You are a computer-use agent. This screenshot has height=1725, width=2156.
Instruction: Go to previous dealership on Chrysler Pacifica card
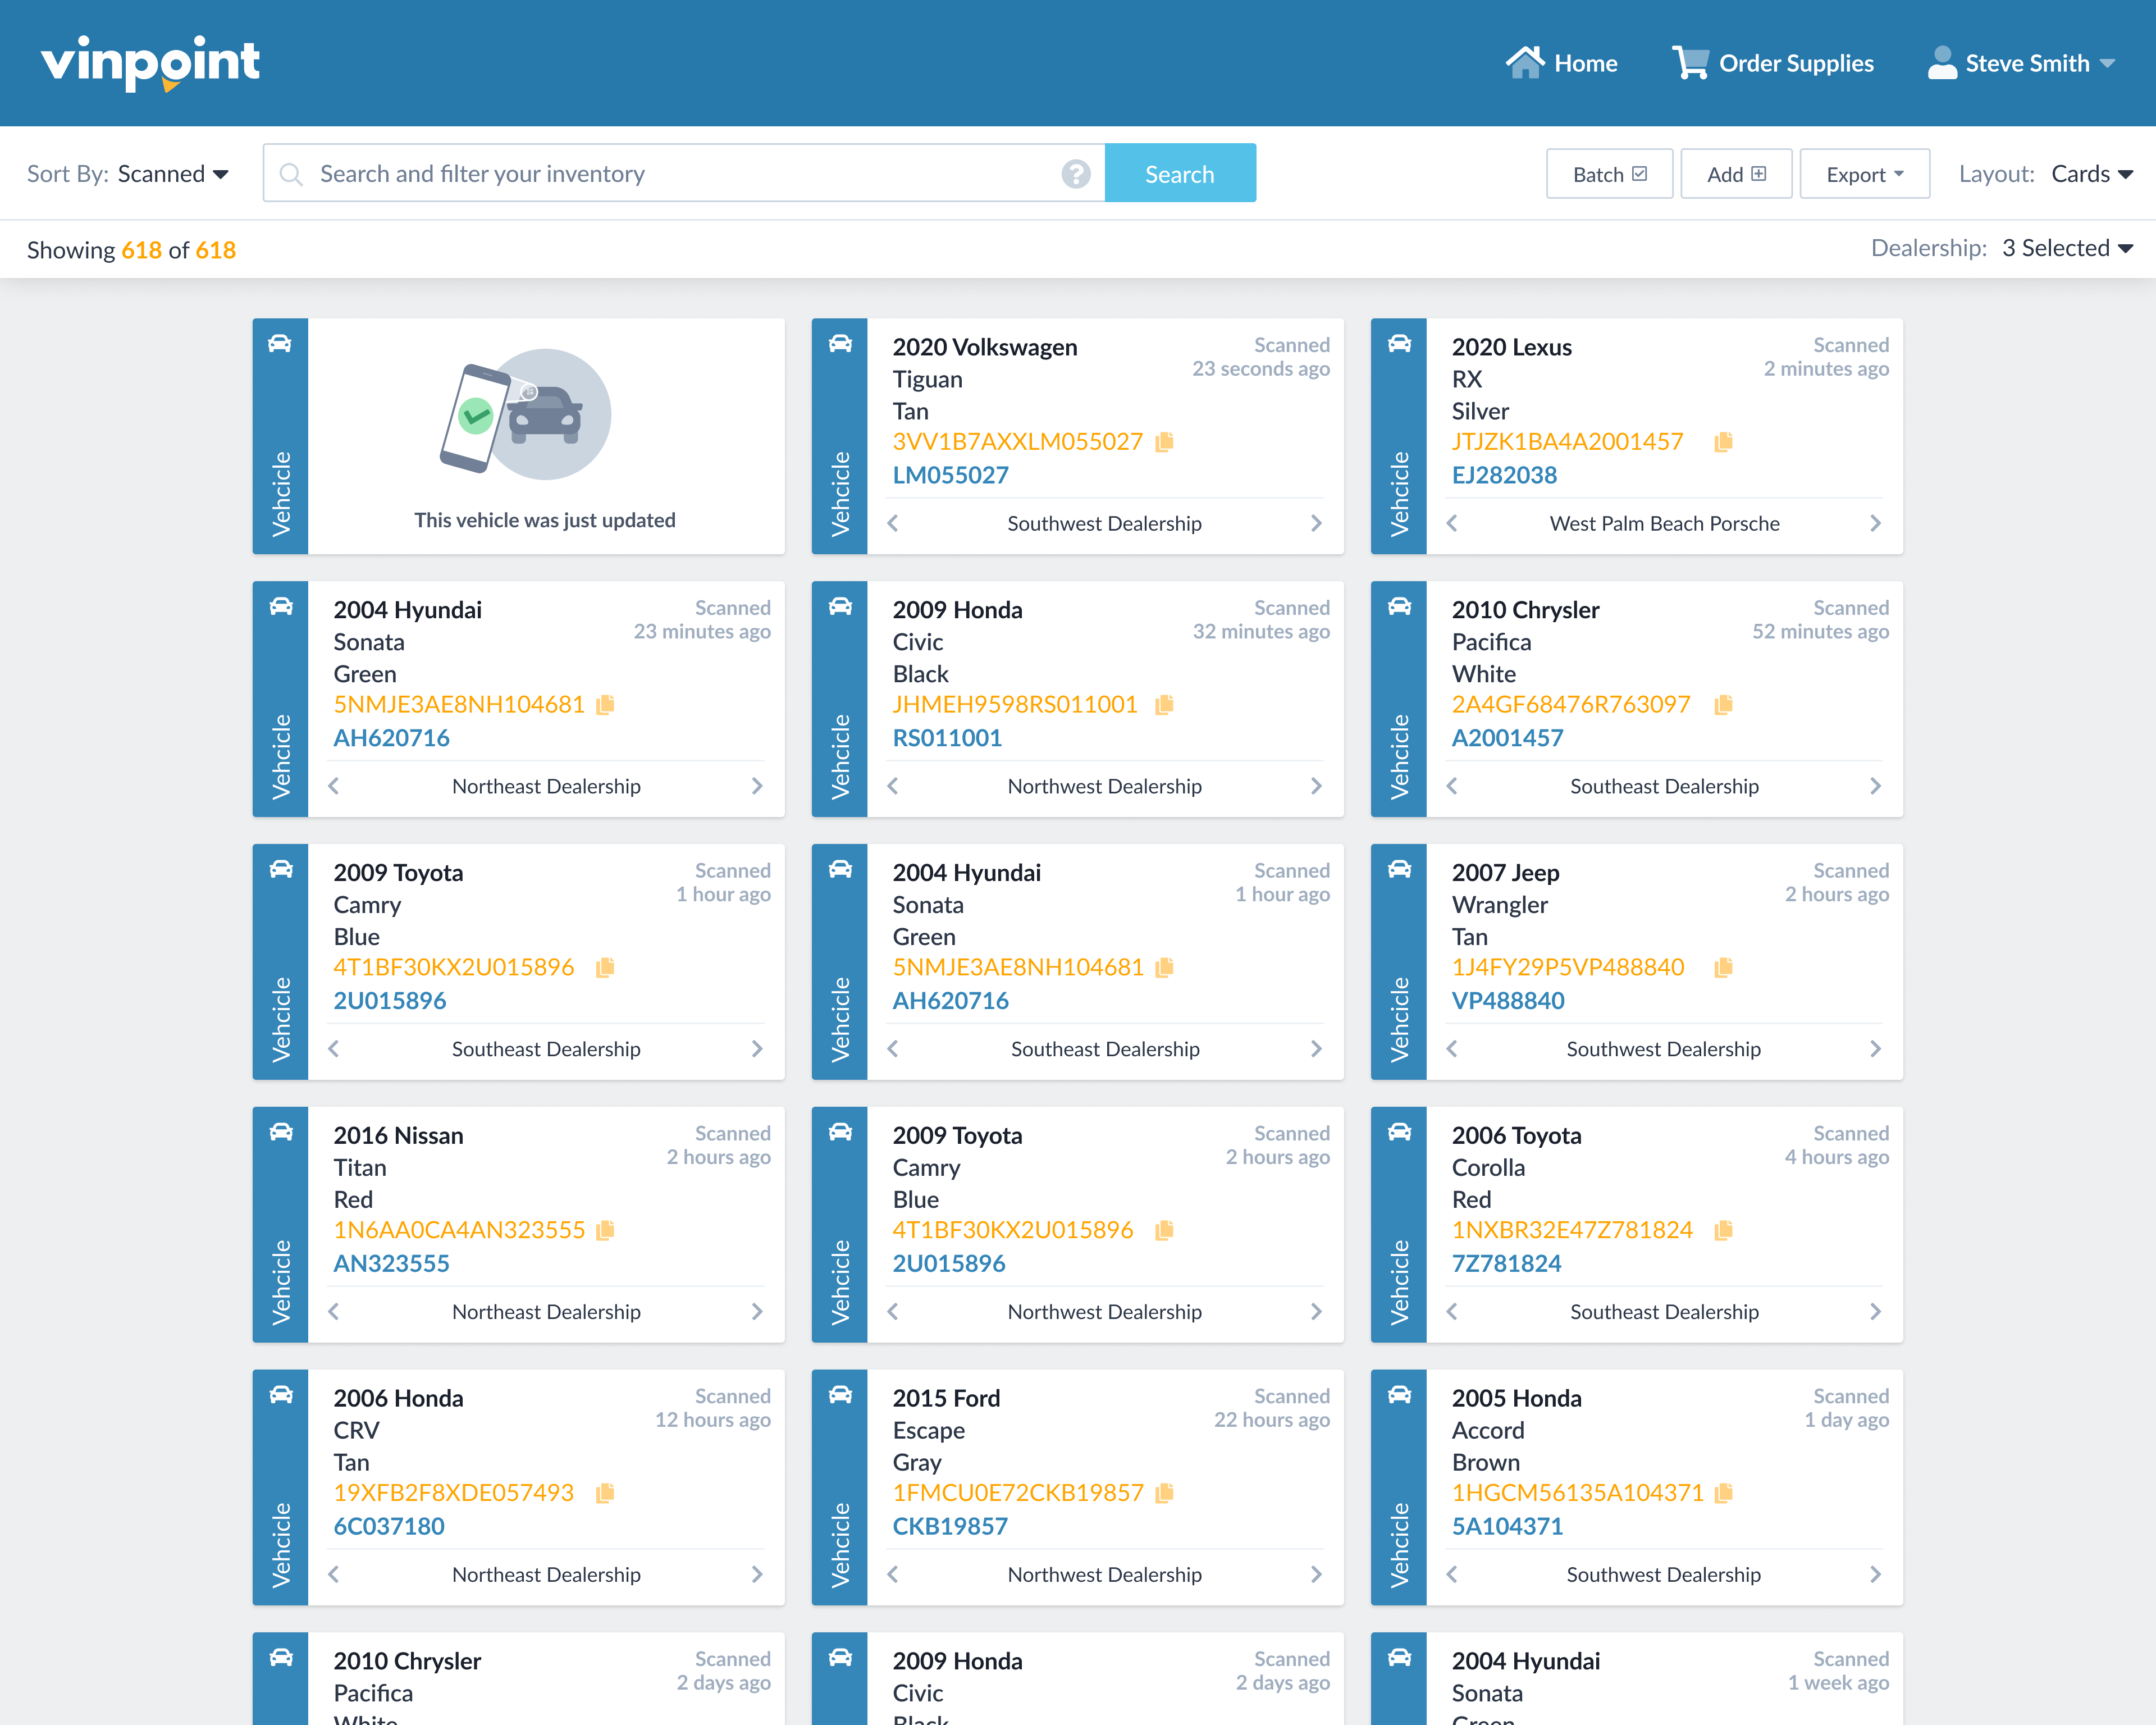(1452, 786)
